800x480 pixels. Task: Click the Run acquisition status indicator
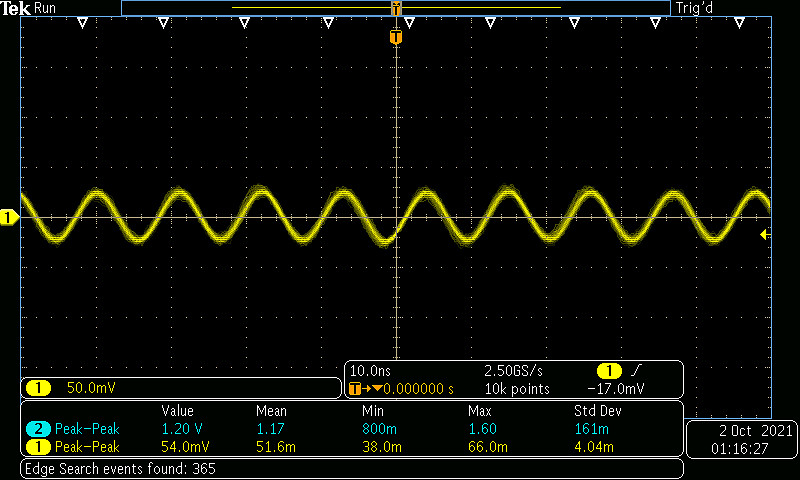tap(45, 8)
